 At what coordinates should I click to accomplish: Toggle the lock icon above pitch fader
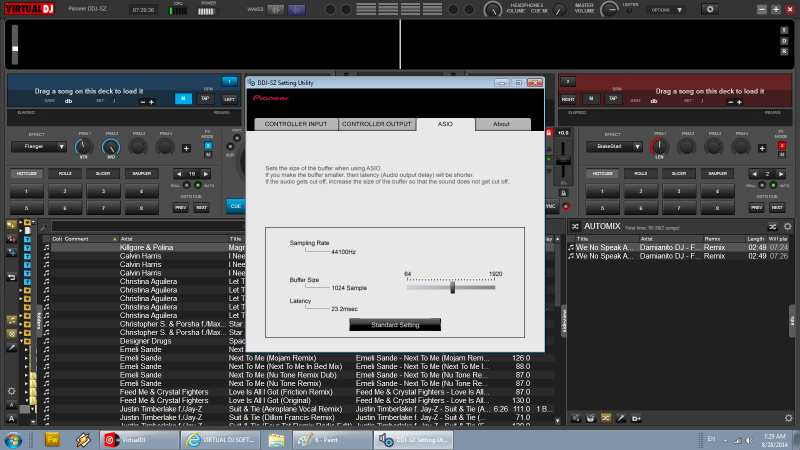coord(548,133)
